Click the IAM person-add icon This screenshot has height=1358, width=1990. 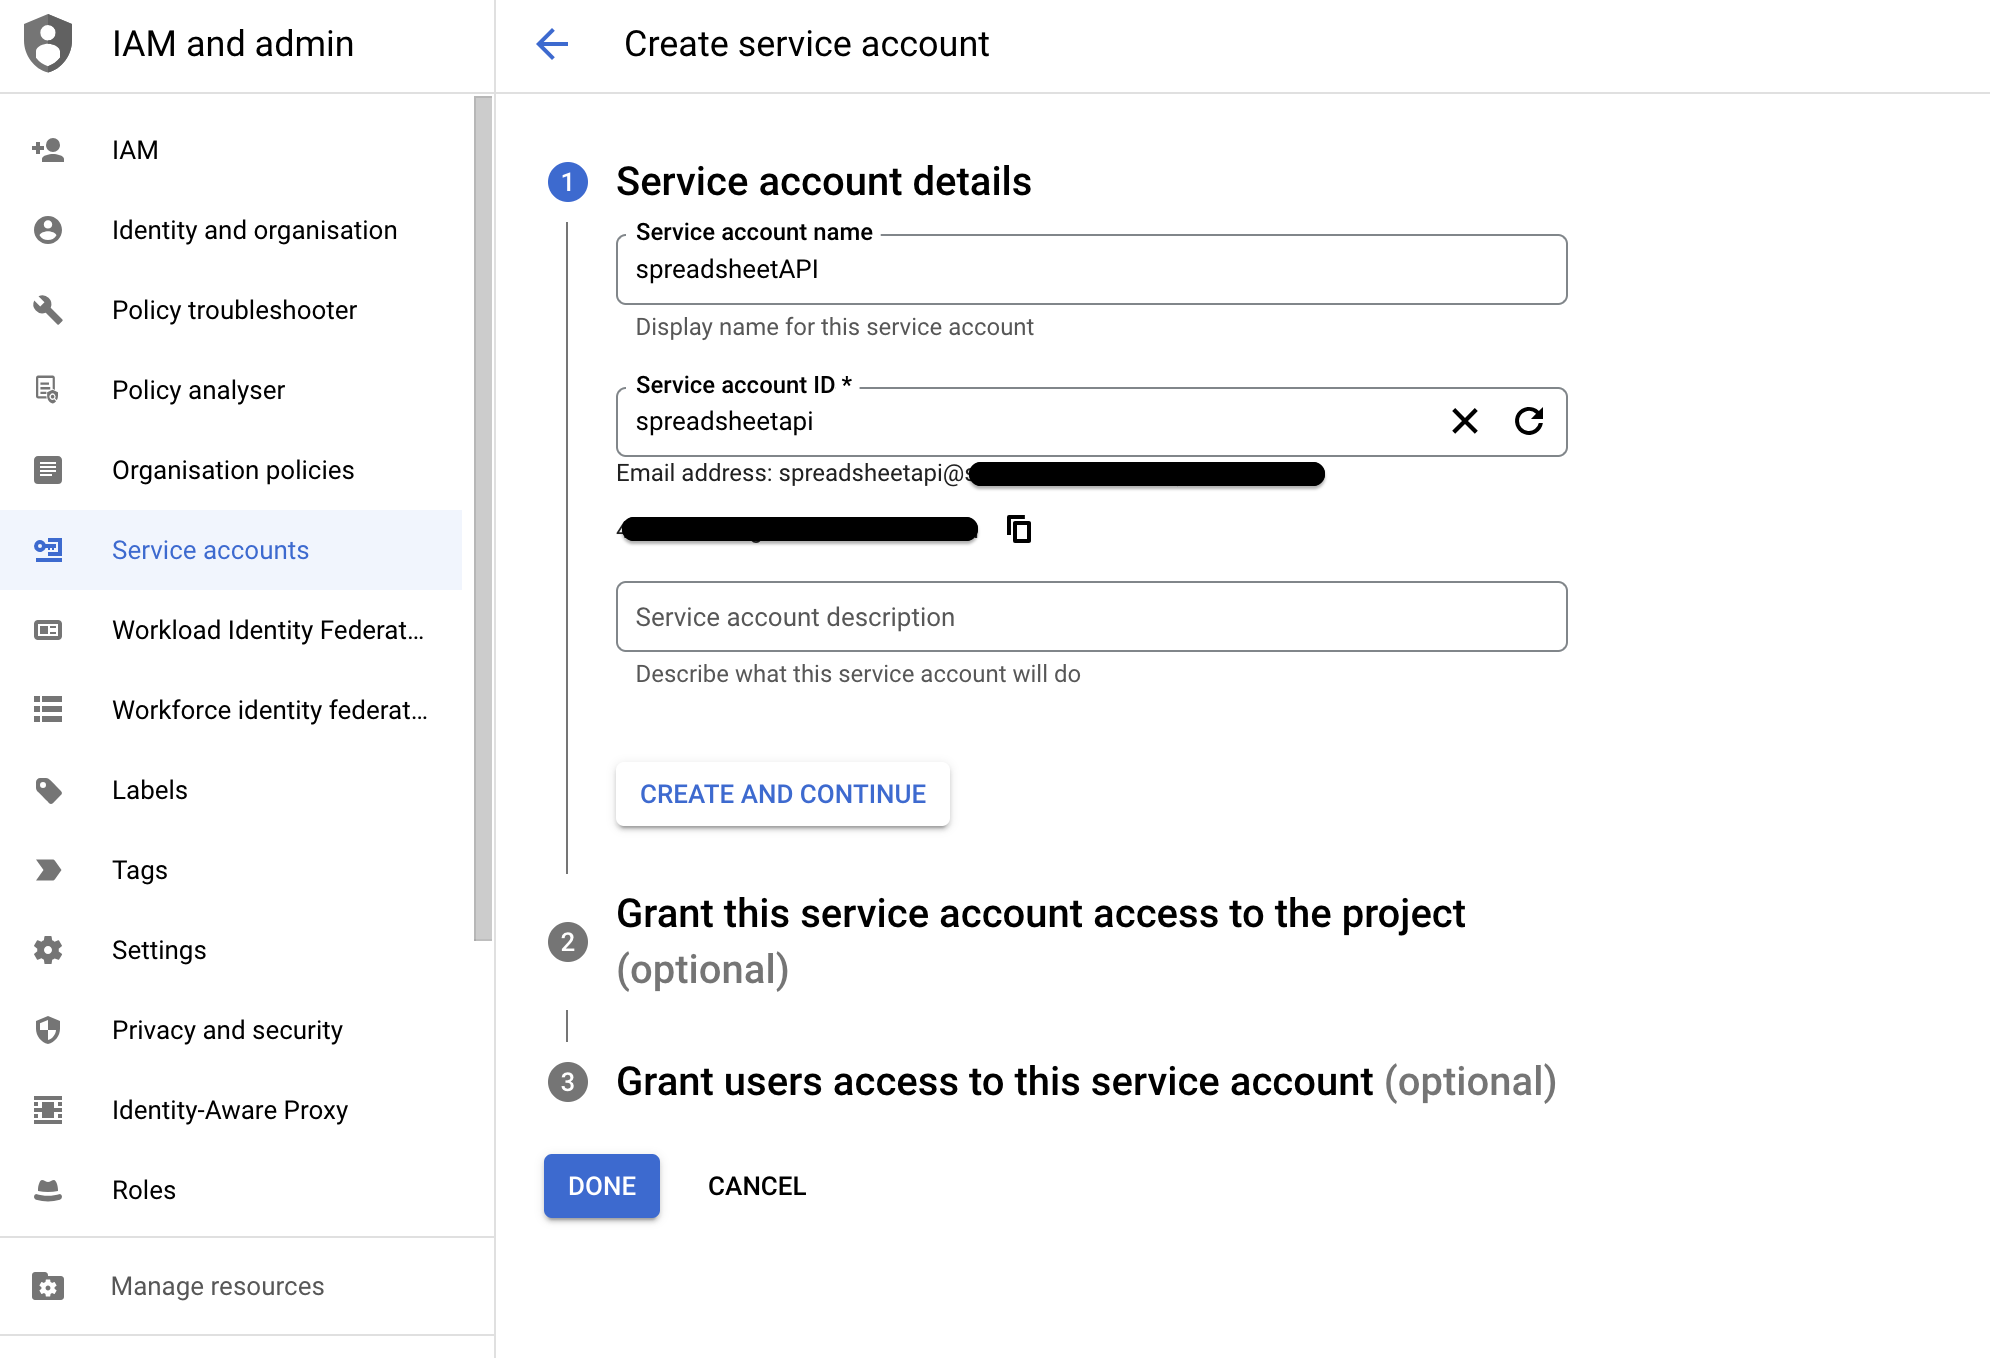point(48,149)
